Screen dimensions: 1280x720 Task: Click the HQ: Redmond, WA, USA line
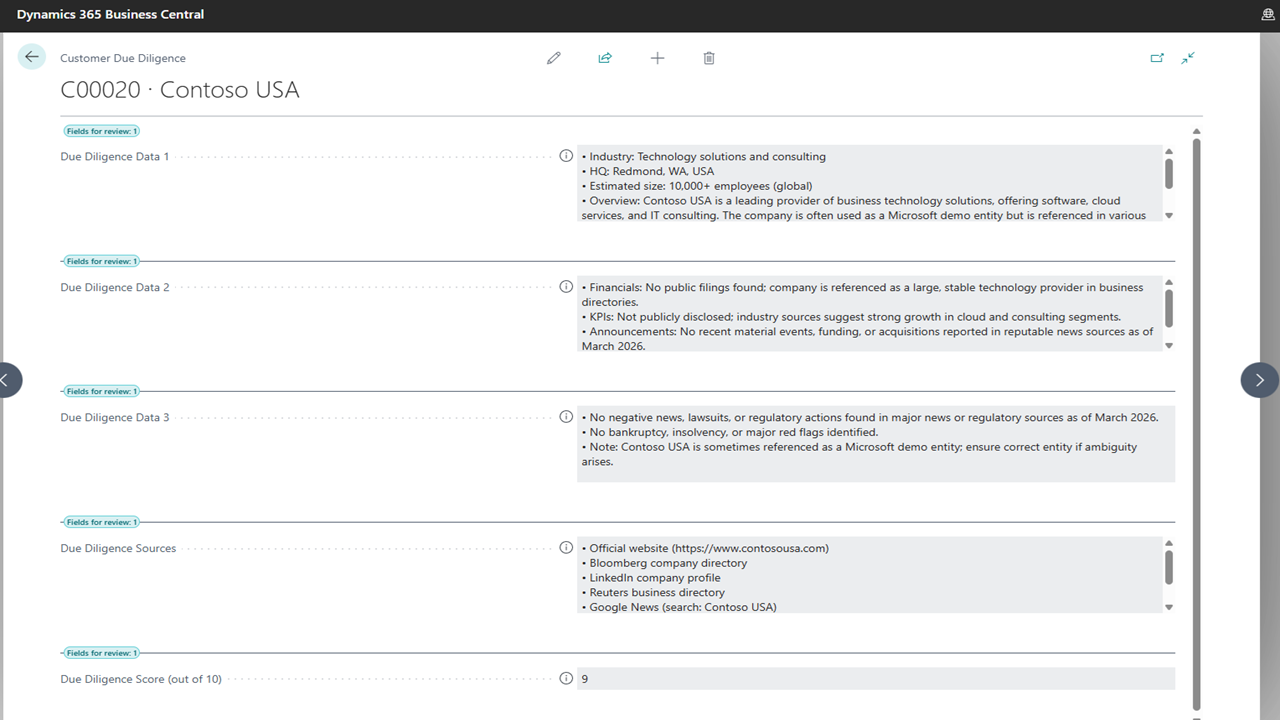[648, 171]
